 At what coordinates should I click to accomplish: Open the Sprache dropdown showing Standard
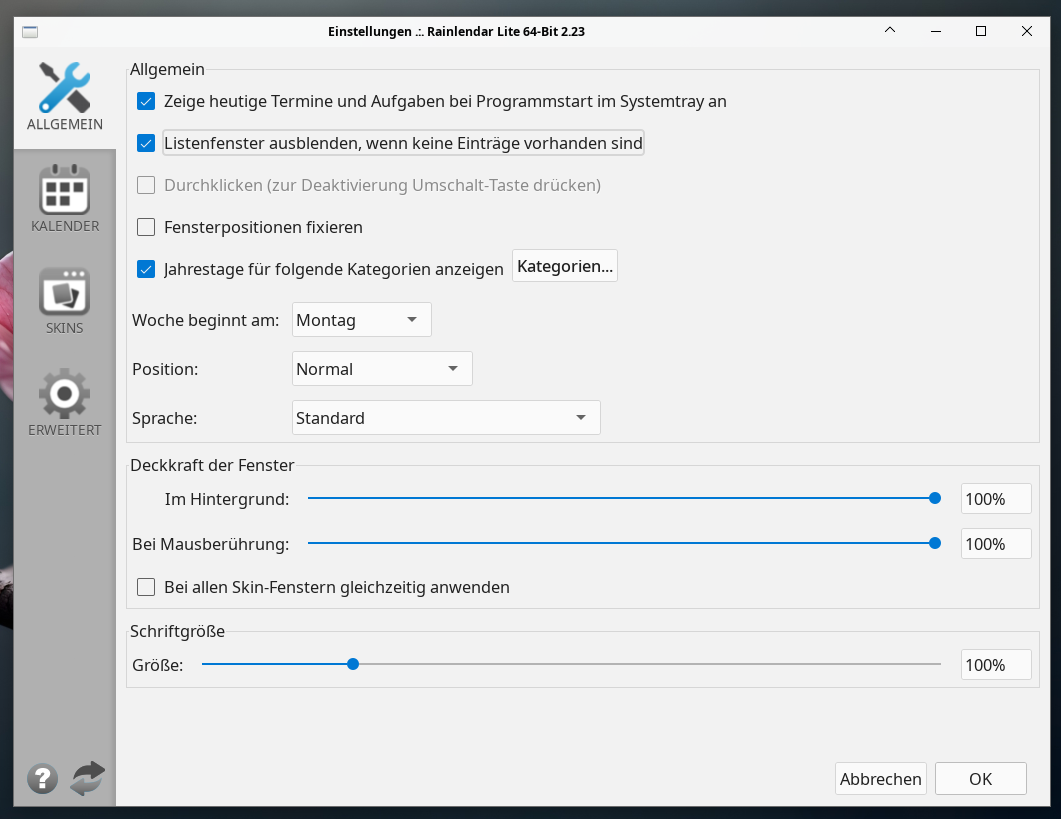(x=446, y=418)
